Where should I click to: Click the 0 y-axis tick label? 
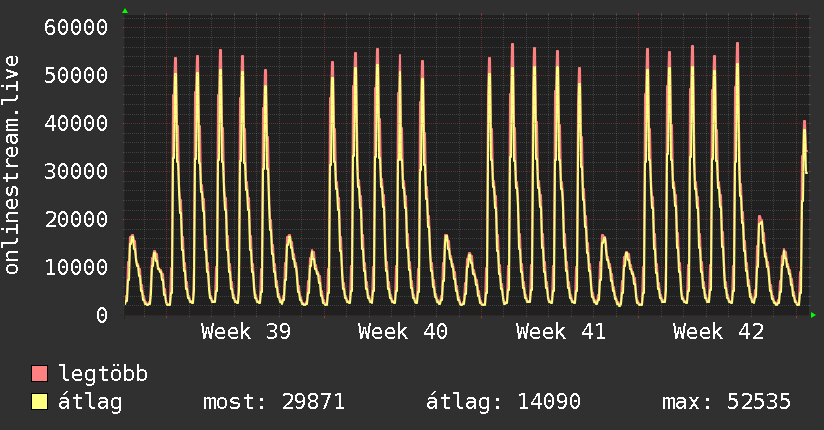[x=102, y=315]
